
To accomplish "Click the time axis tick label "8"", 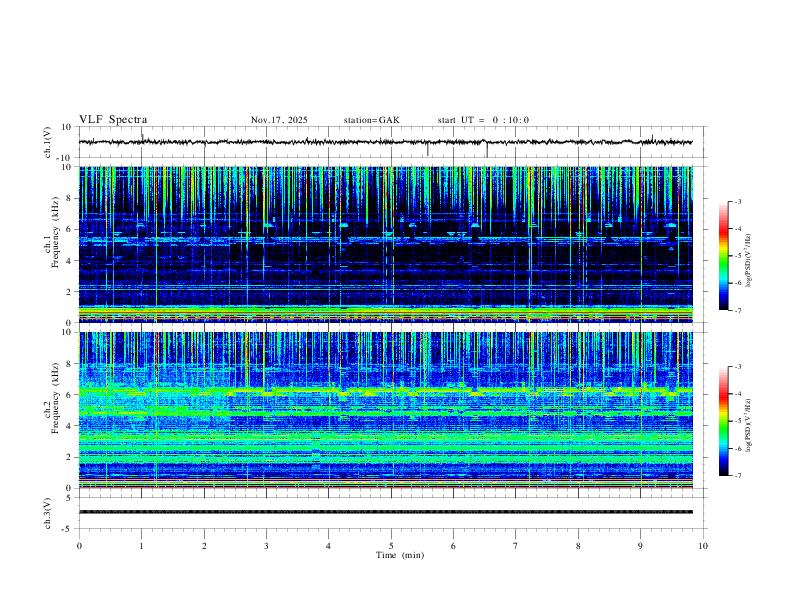I will pos(578,546).
